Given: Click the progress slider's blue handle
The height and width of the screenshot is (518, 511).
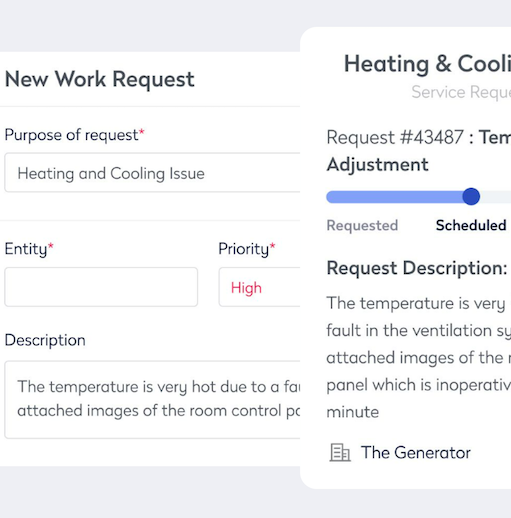Looking at the screenshot, I should click(x=471, y=196).
